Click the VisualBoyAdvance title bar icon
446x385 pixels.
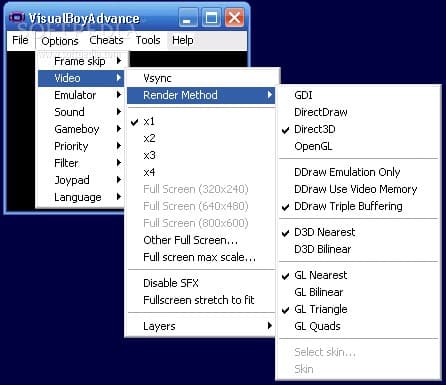(x=17, y=17)
